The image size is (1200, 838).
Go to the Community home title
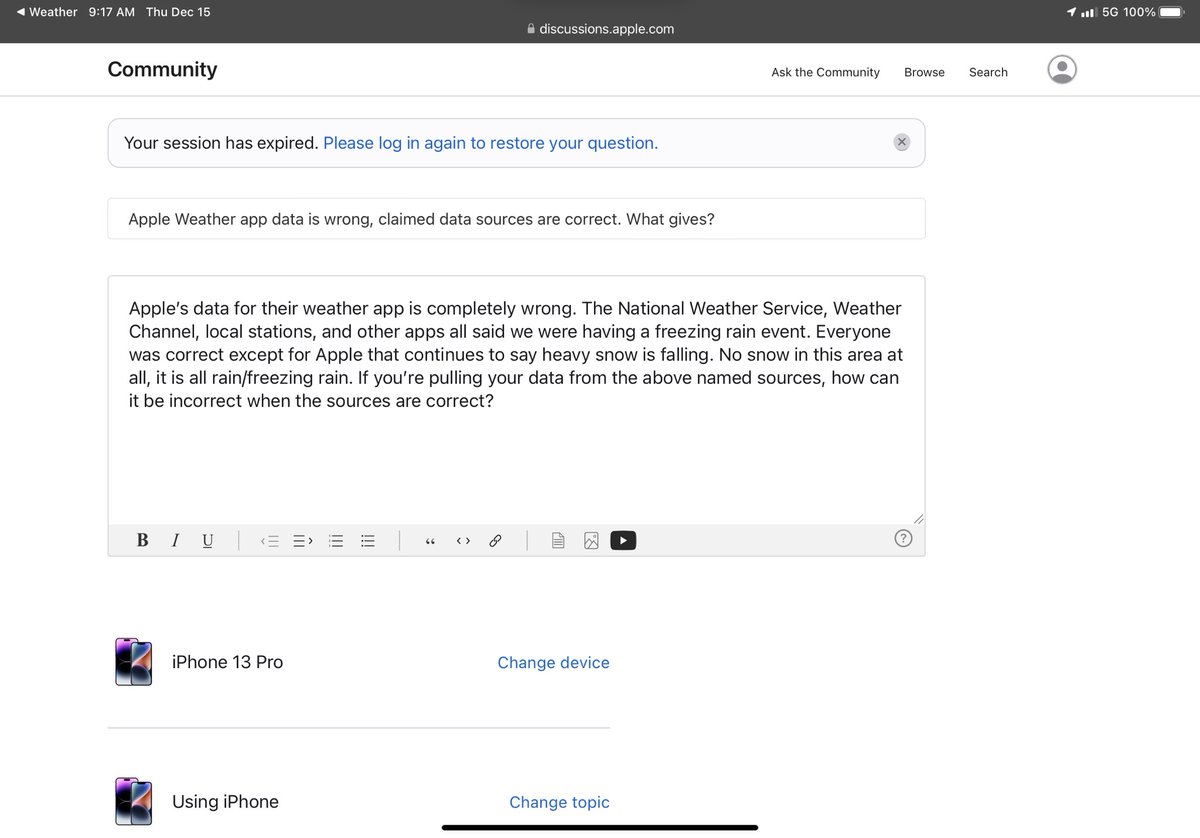pos(162,69)
